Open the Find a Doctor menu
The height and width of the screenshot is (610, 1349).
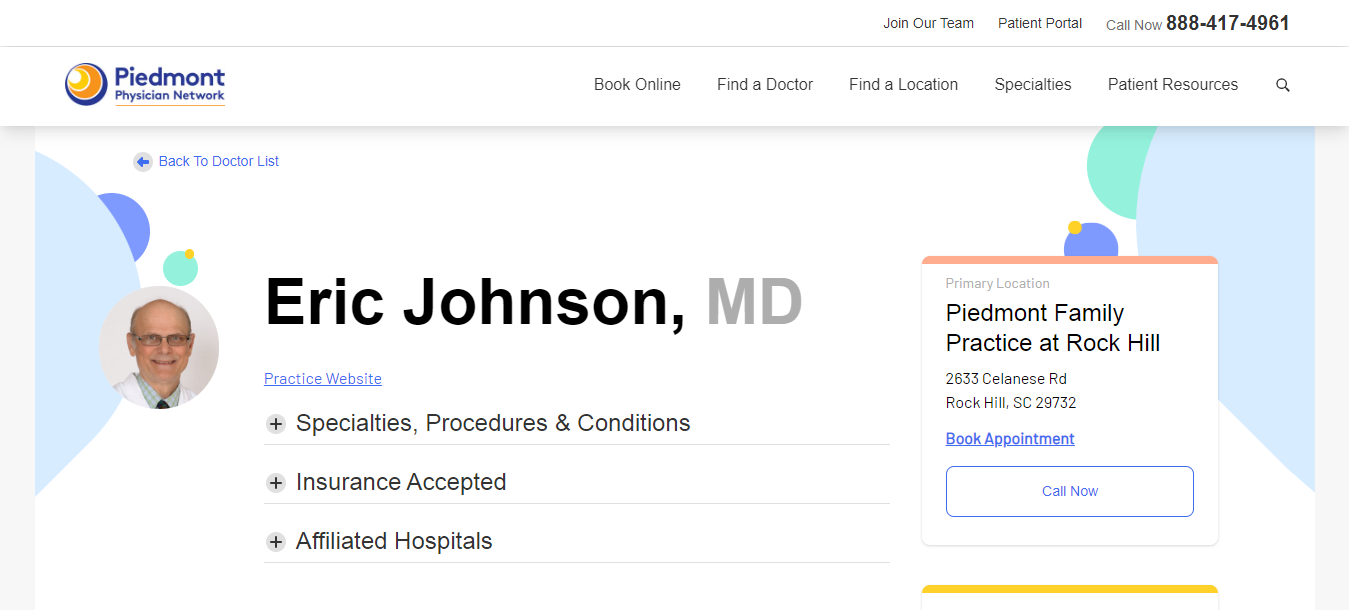pos(765,85)
